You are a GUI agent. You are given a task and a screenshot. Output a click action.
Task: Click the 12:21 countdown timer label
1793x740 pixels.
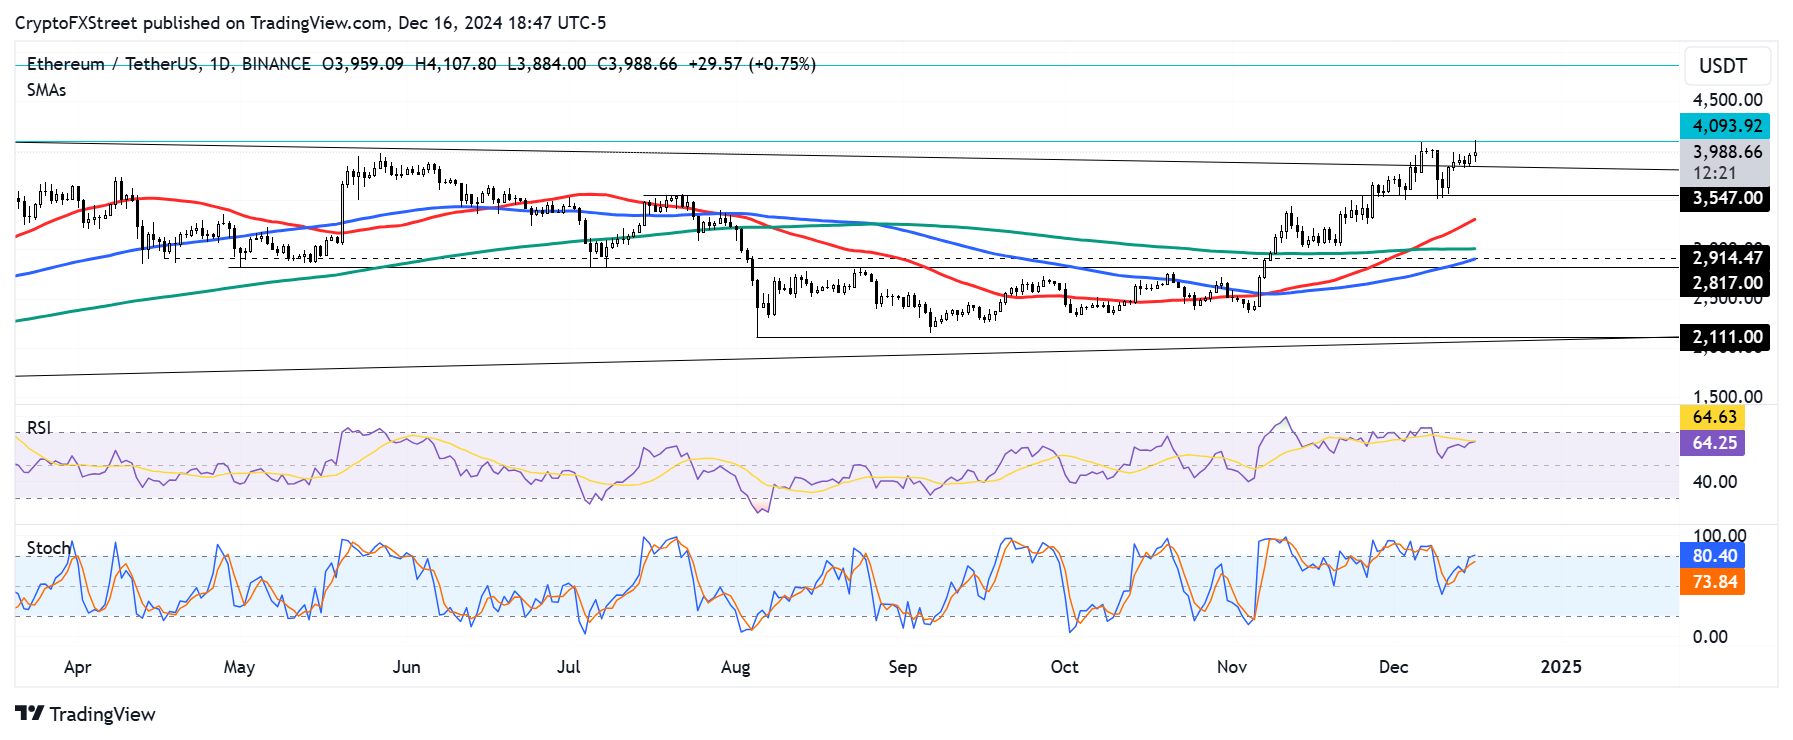click(1714, 174)
